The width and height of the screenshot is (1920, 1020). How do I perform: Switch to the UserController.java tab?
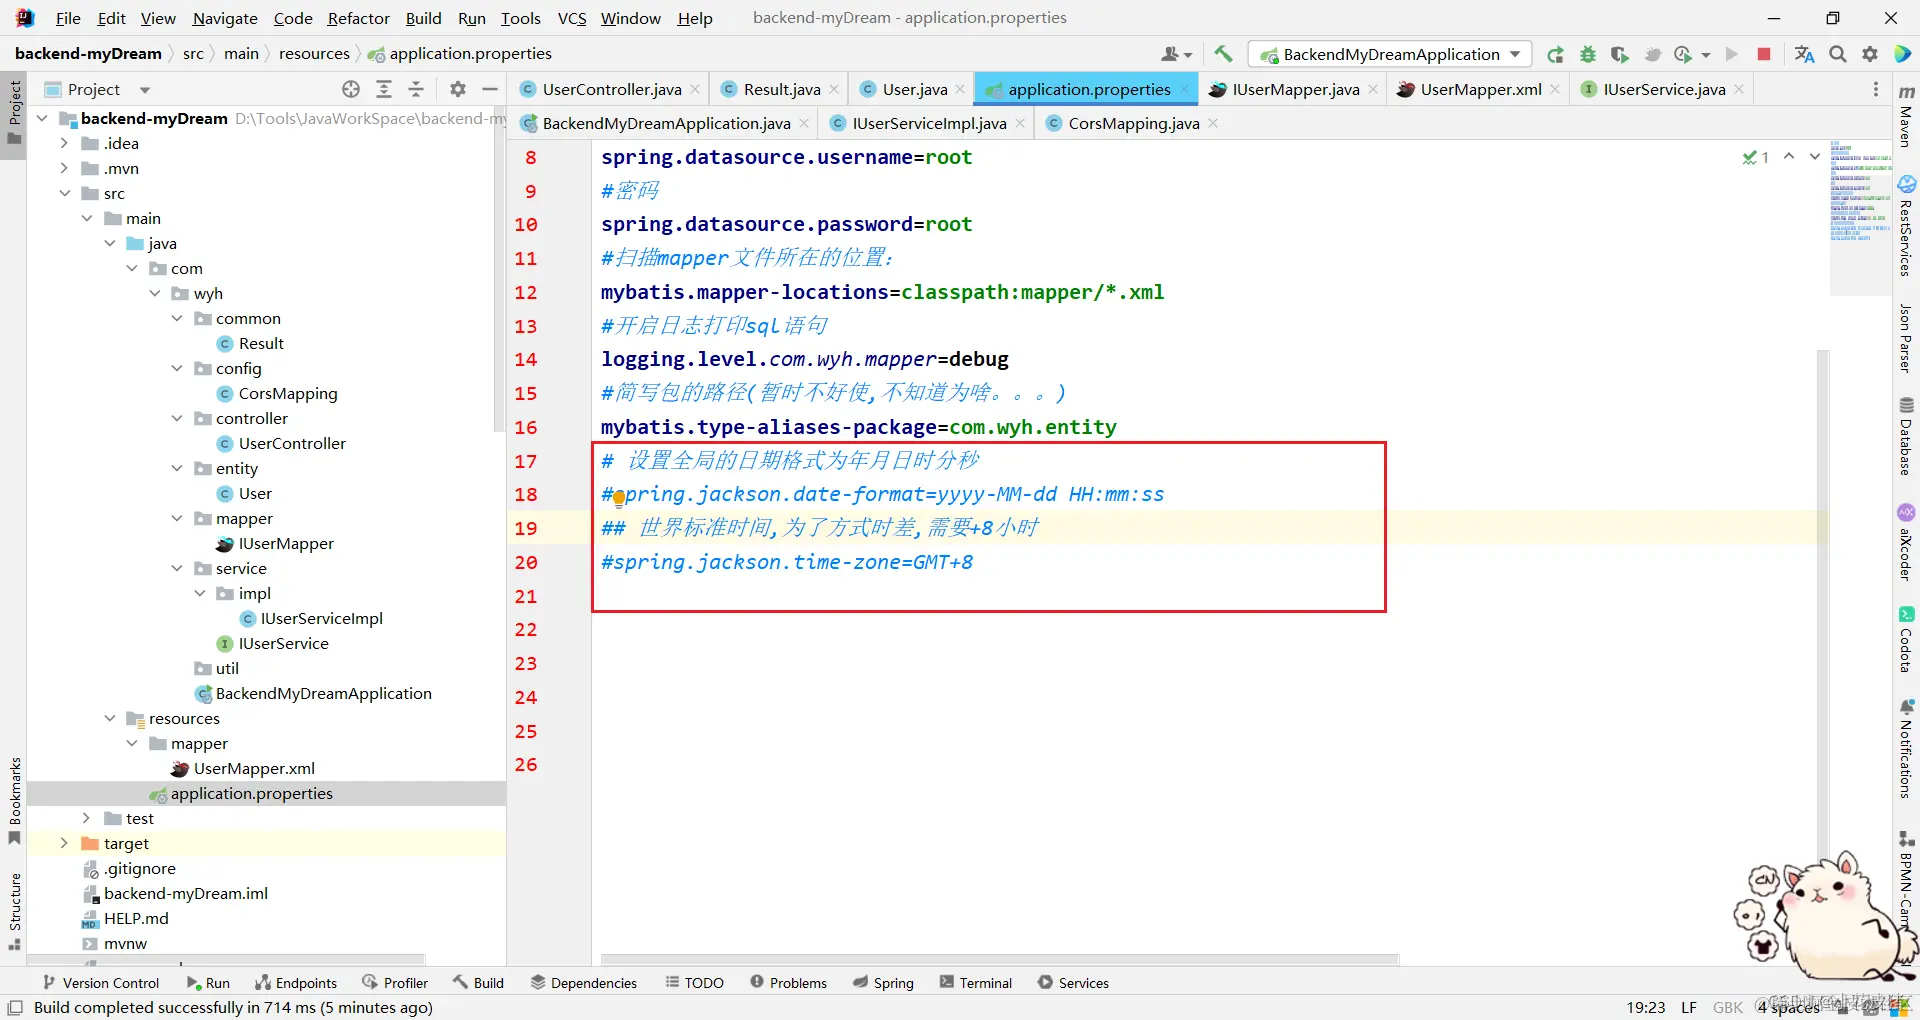tap(611, 89)
